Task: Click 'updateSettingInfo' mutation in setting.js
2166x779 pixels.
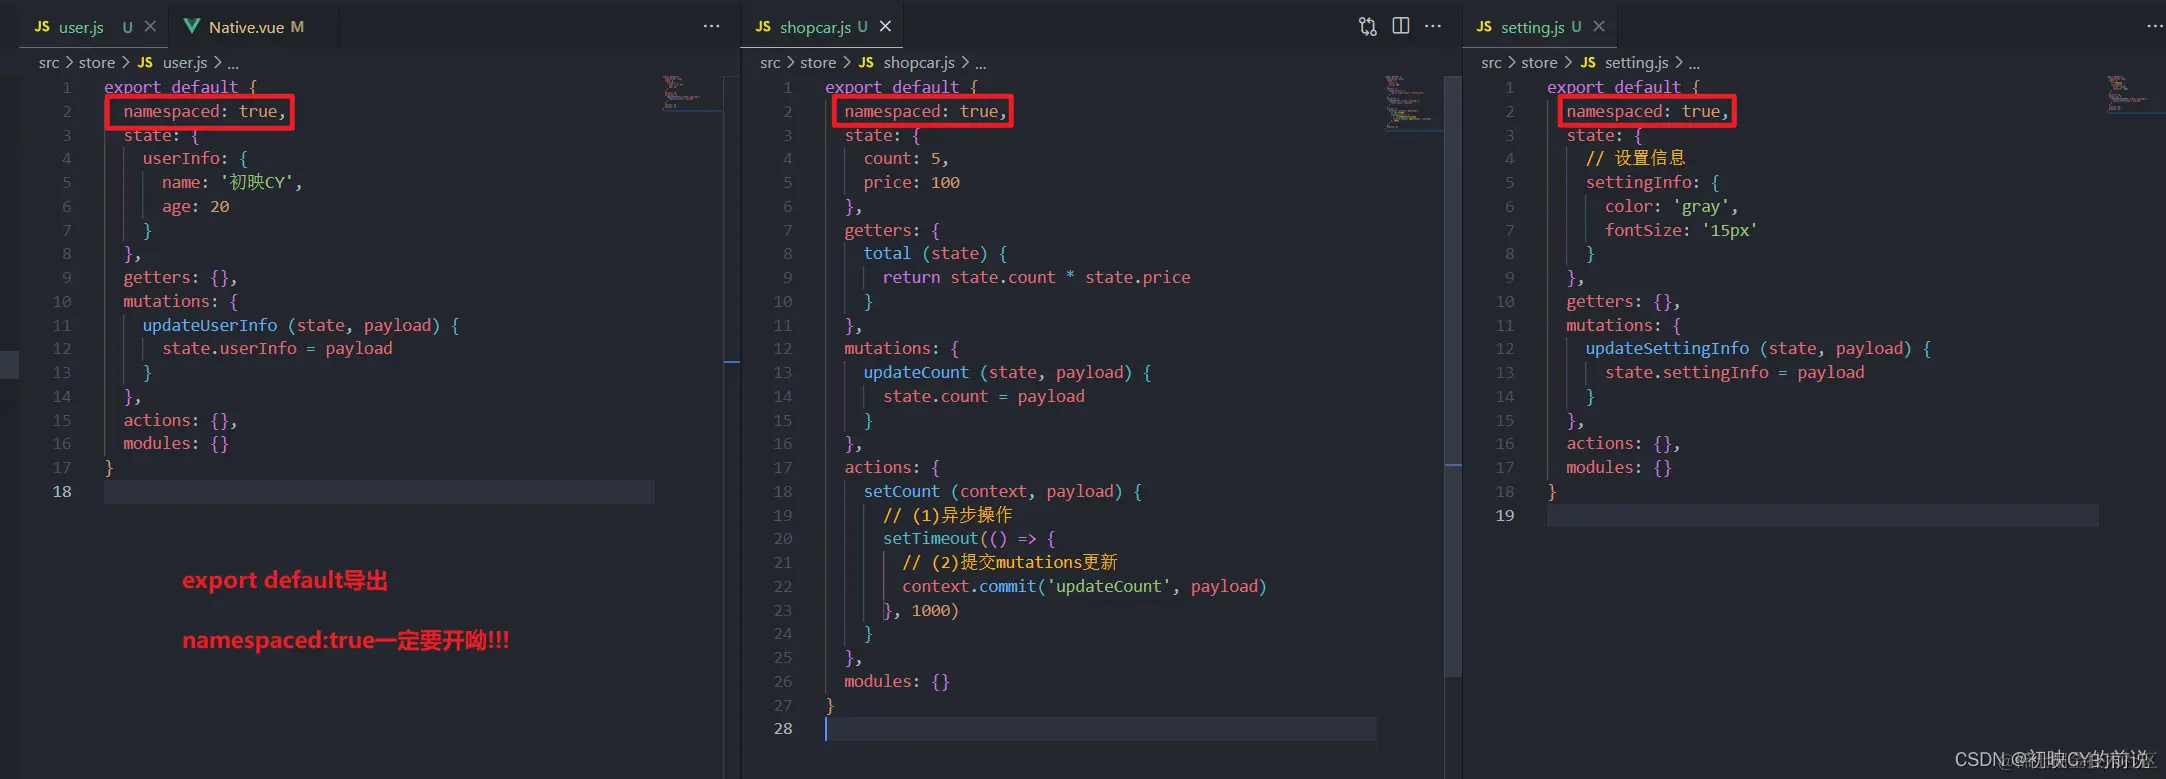Action: tap(1667, 348)
